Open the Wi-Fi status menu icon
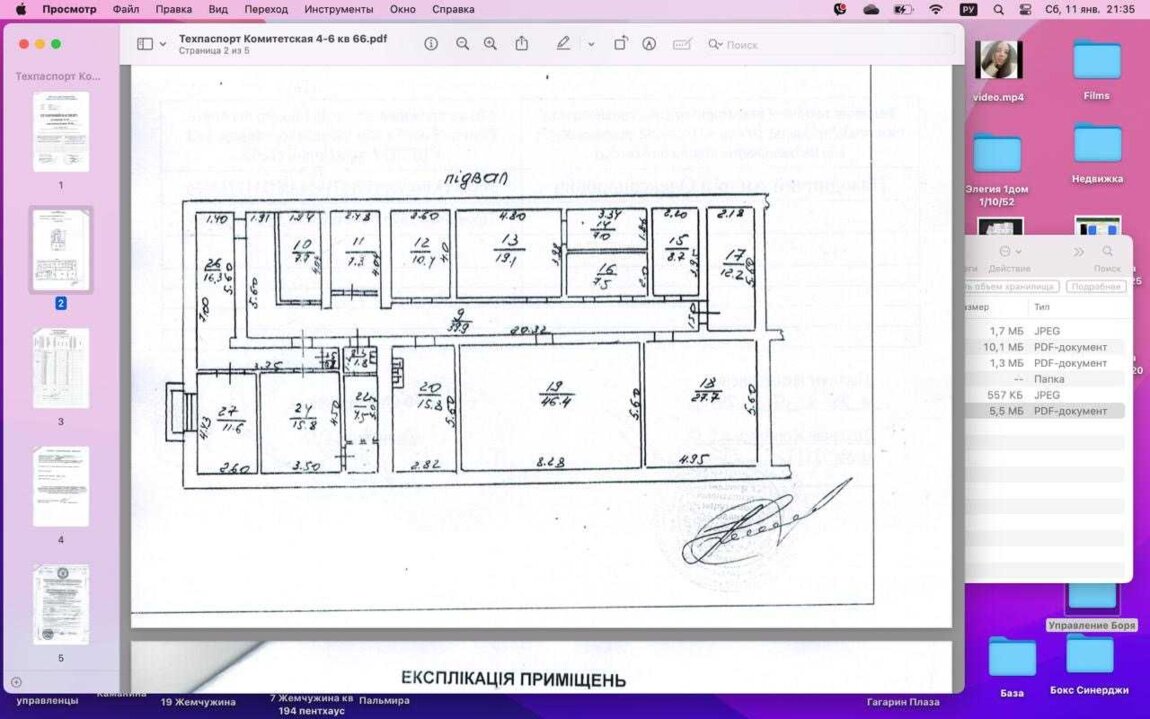 click(936, 9)
